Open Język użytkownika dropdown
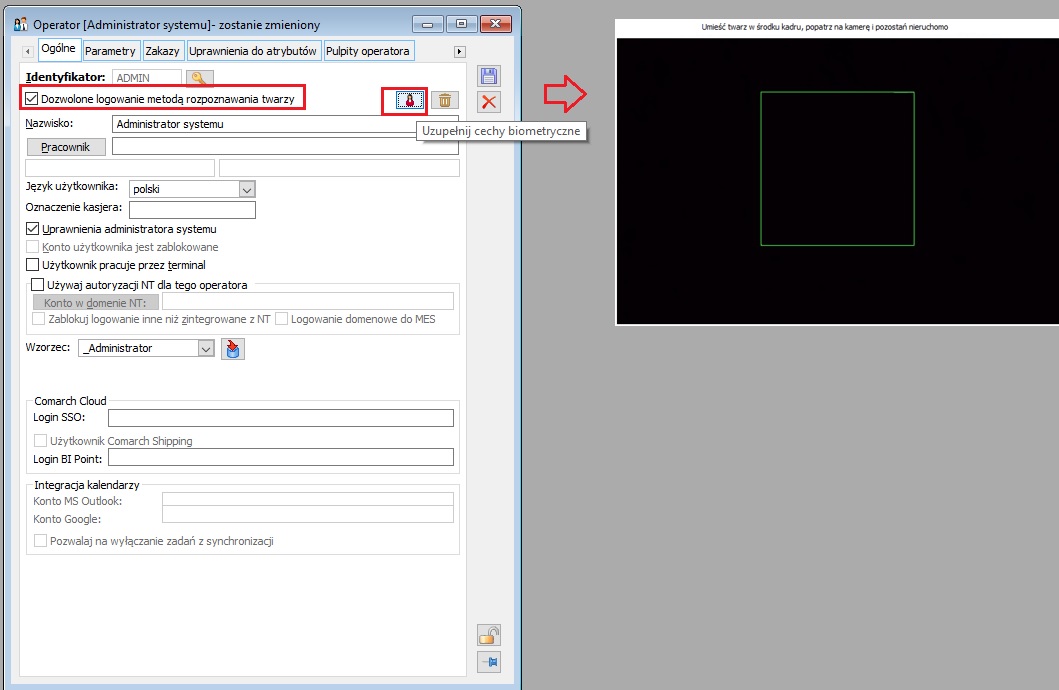The width and height of the screenshot is (1059, 690). pos(247,190)
